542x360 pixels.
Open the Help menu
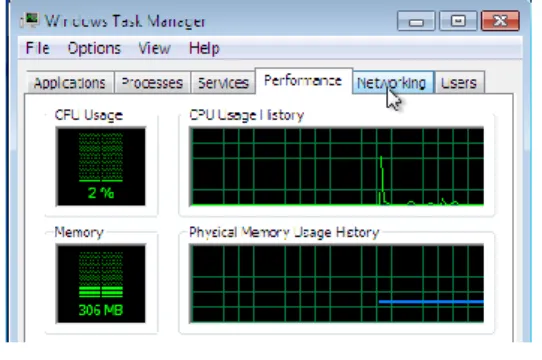[x=204, y=48]
